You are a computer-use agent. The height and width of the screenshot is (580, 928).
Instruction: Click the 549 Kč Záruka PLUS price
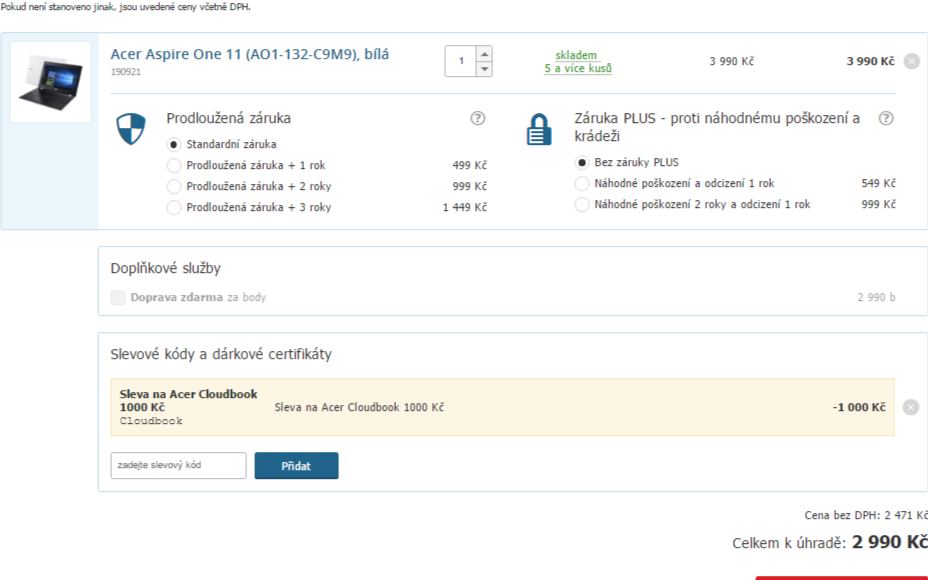click(x=878, y=183)
